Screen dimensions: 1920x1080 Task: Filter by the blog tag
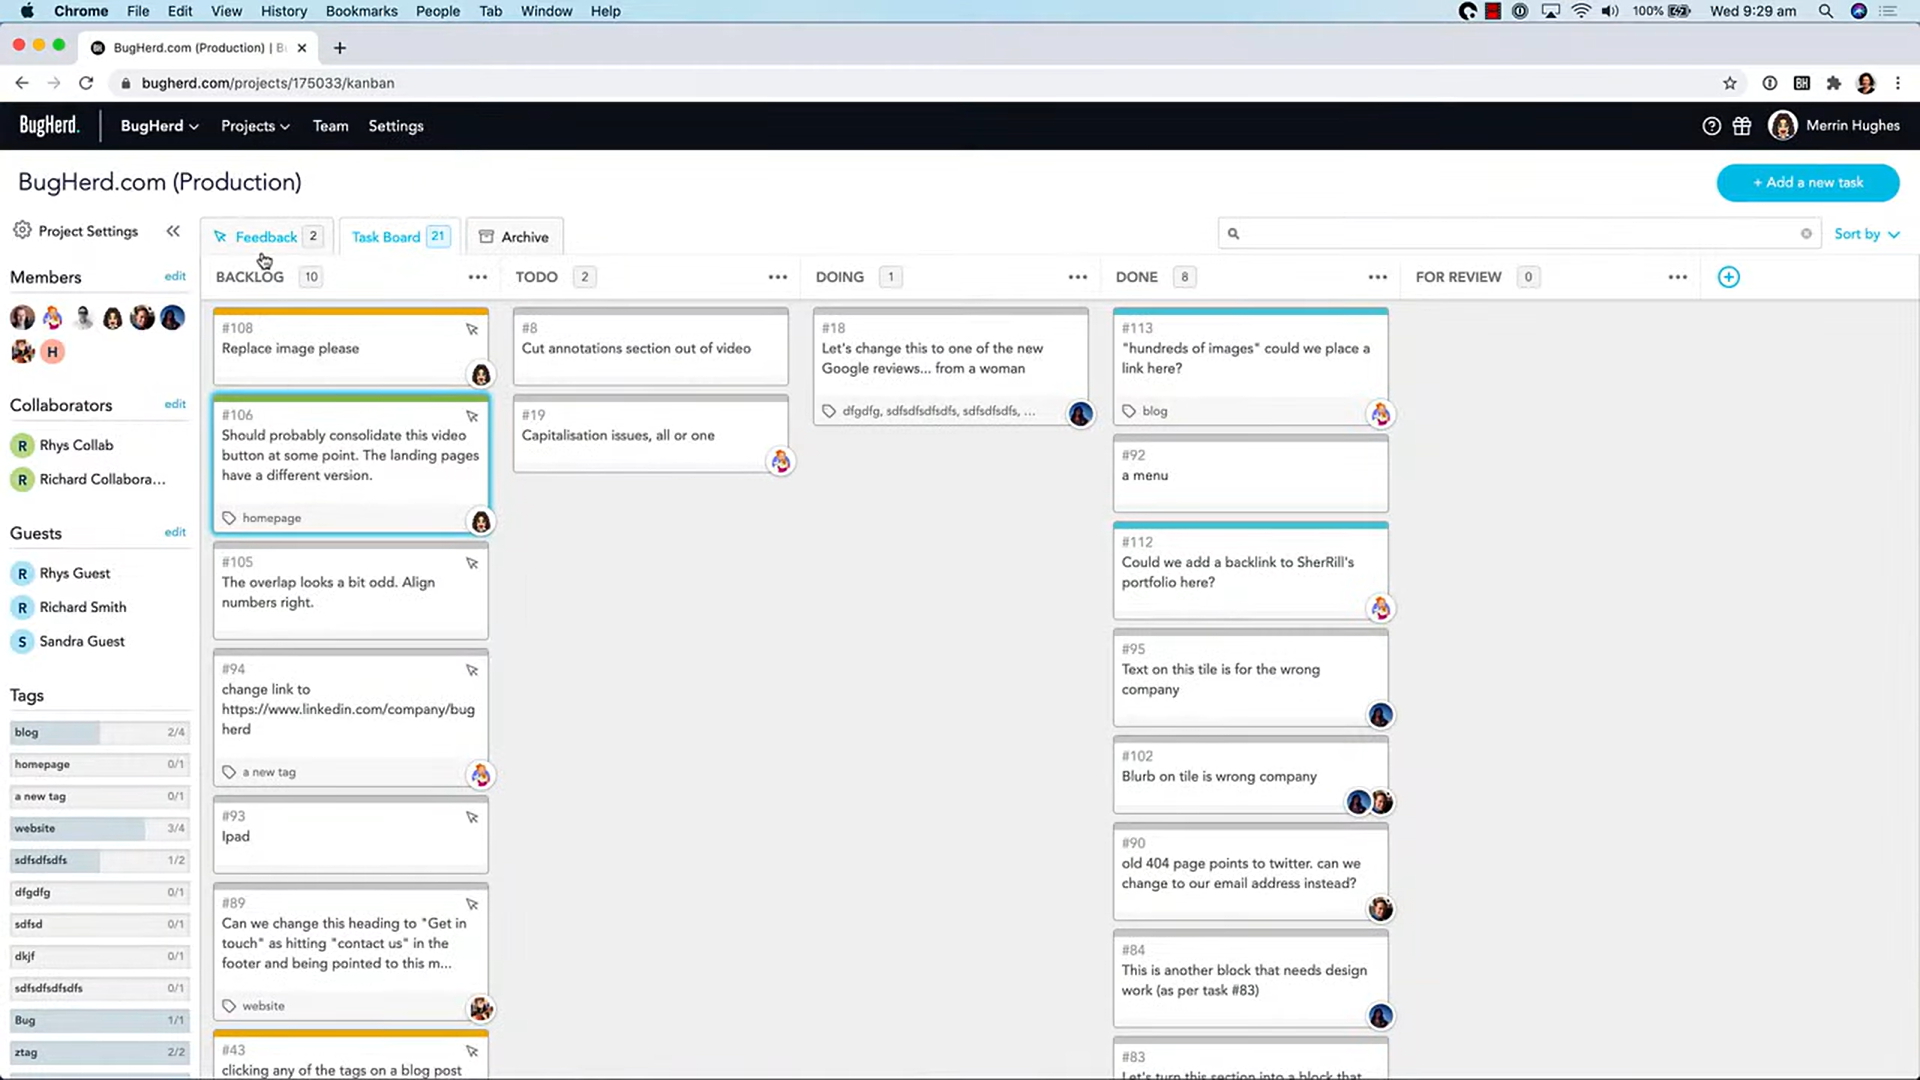(99, 733)
